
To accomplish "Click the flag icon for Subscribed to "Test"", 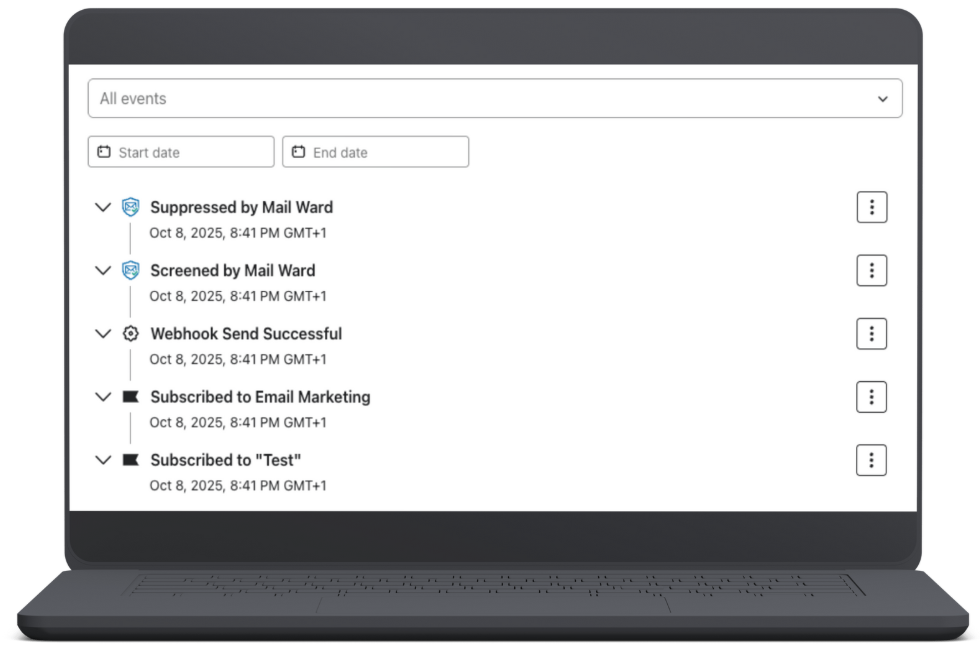I will pyautogui.click(x=130, y=460).
